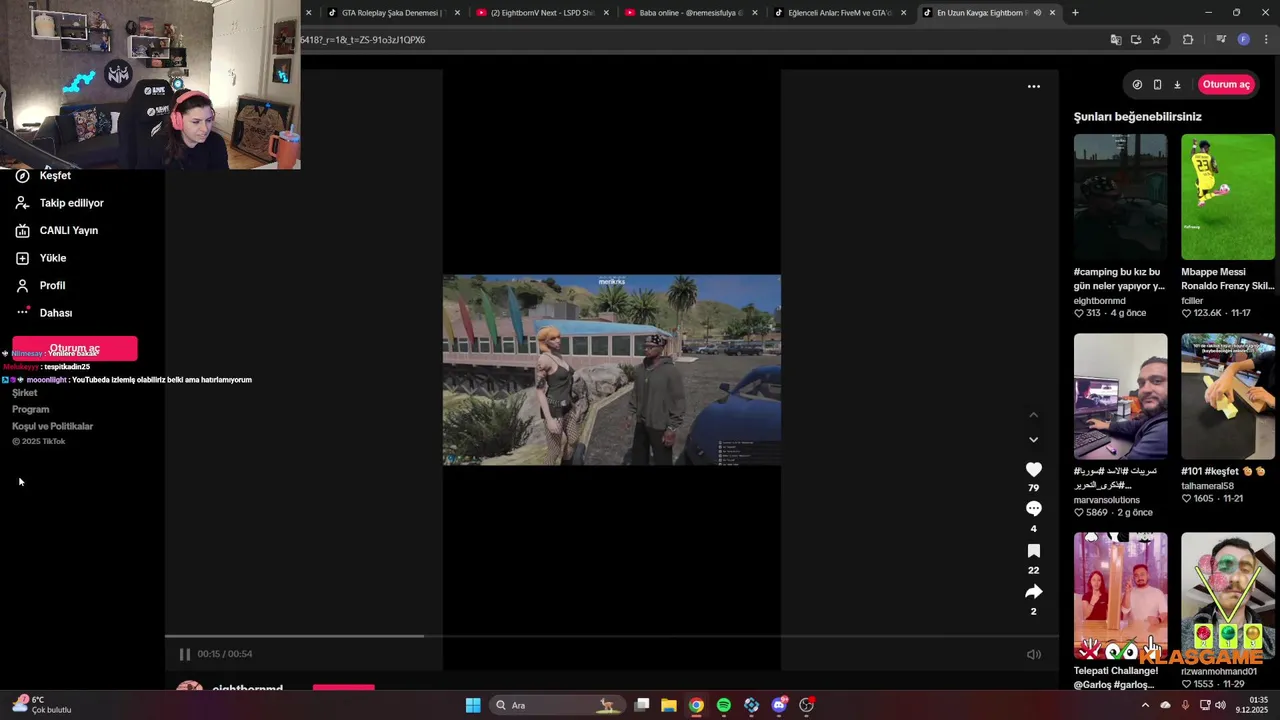Open the #101 #keşfet video thumbnail

click(x=1228, y=396)
